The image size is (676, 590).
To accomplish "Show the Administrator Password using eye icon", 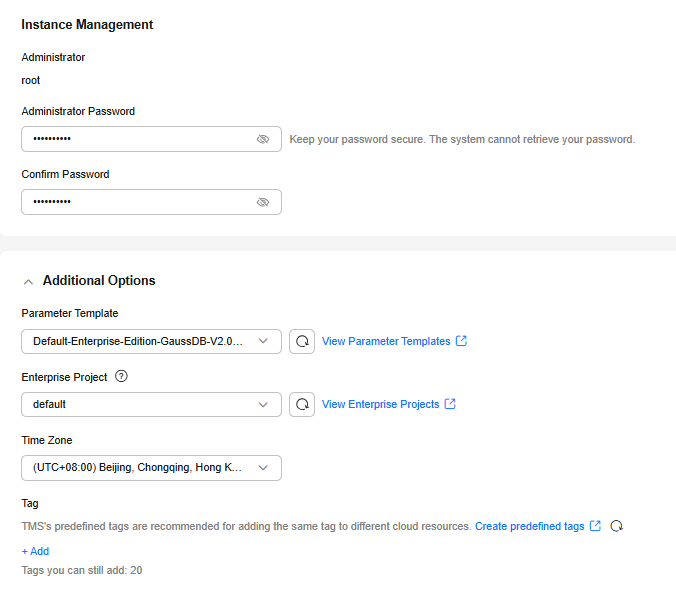I will tap(263, 140).
